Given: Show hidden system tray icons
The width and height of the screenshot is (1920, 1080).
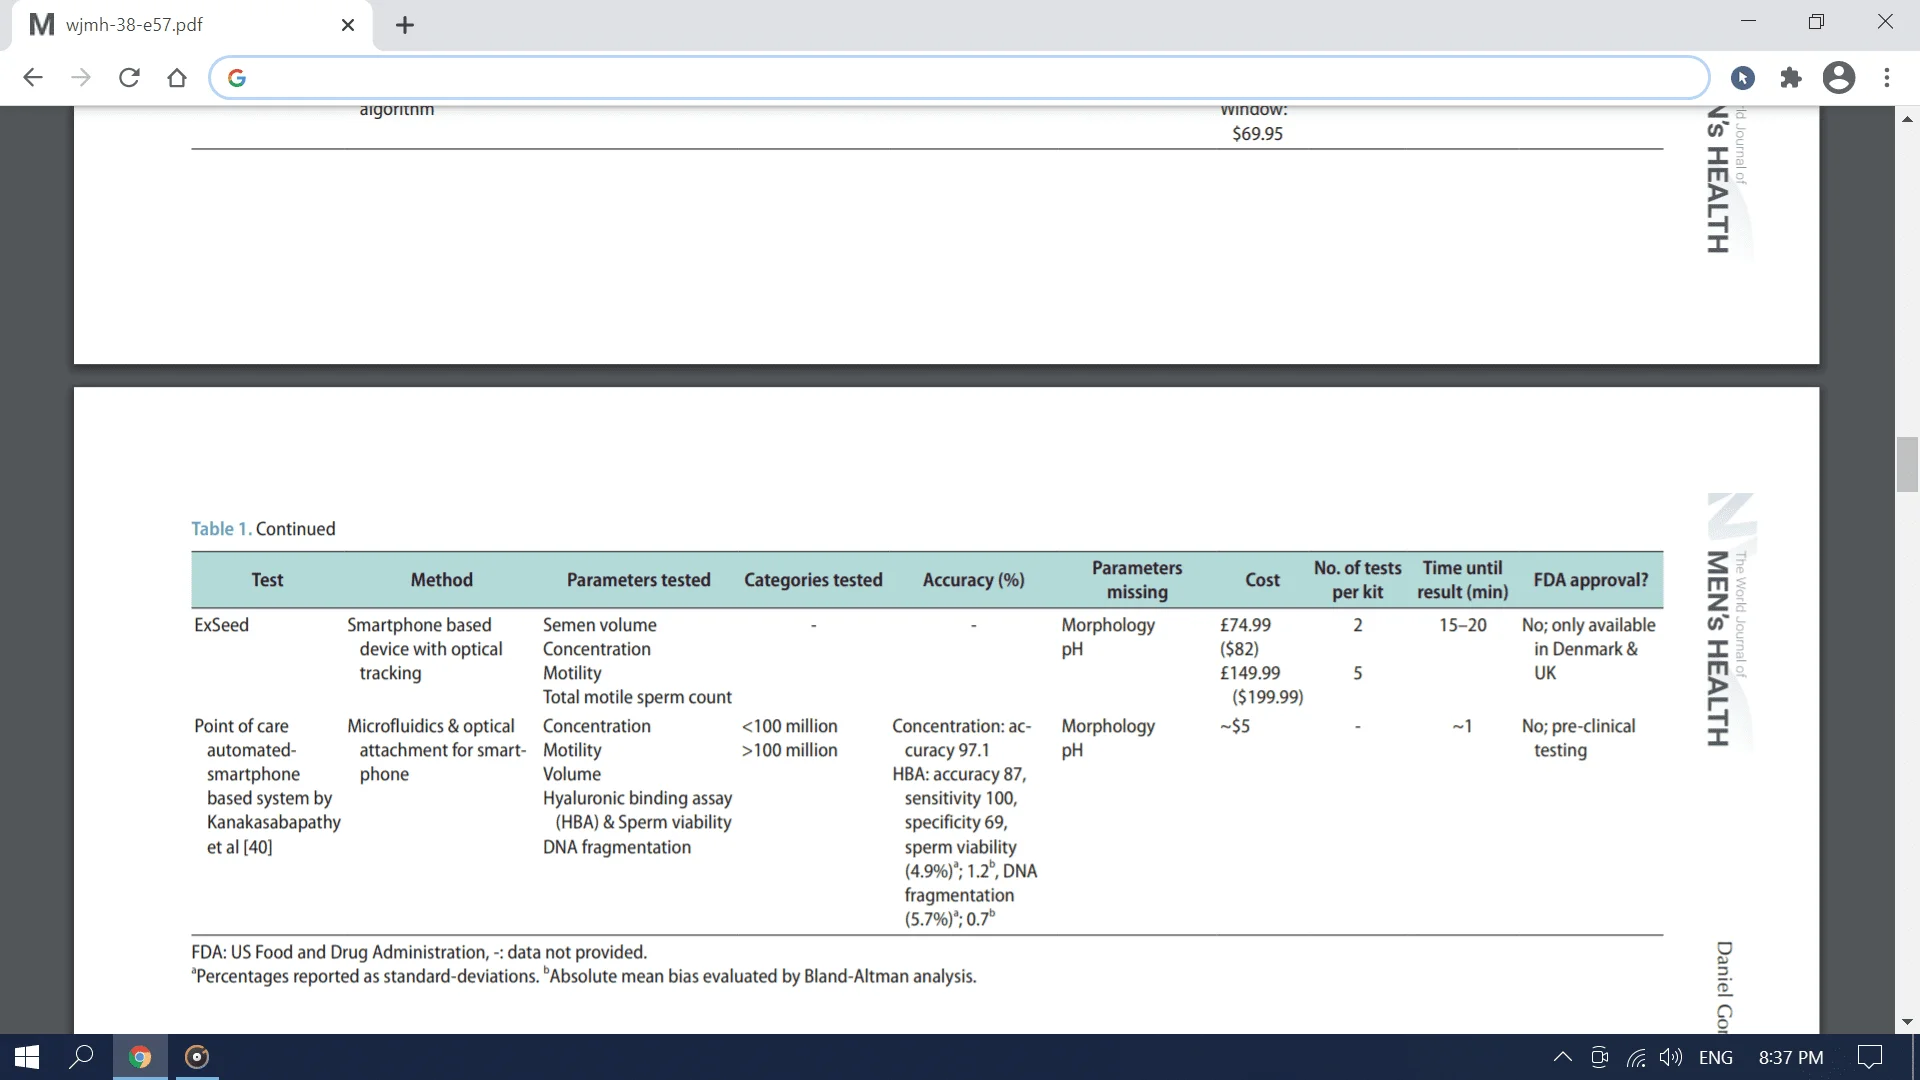Looking at the screenshot, I should click(x=1562, y=1057).
